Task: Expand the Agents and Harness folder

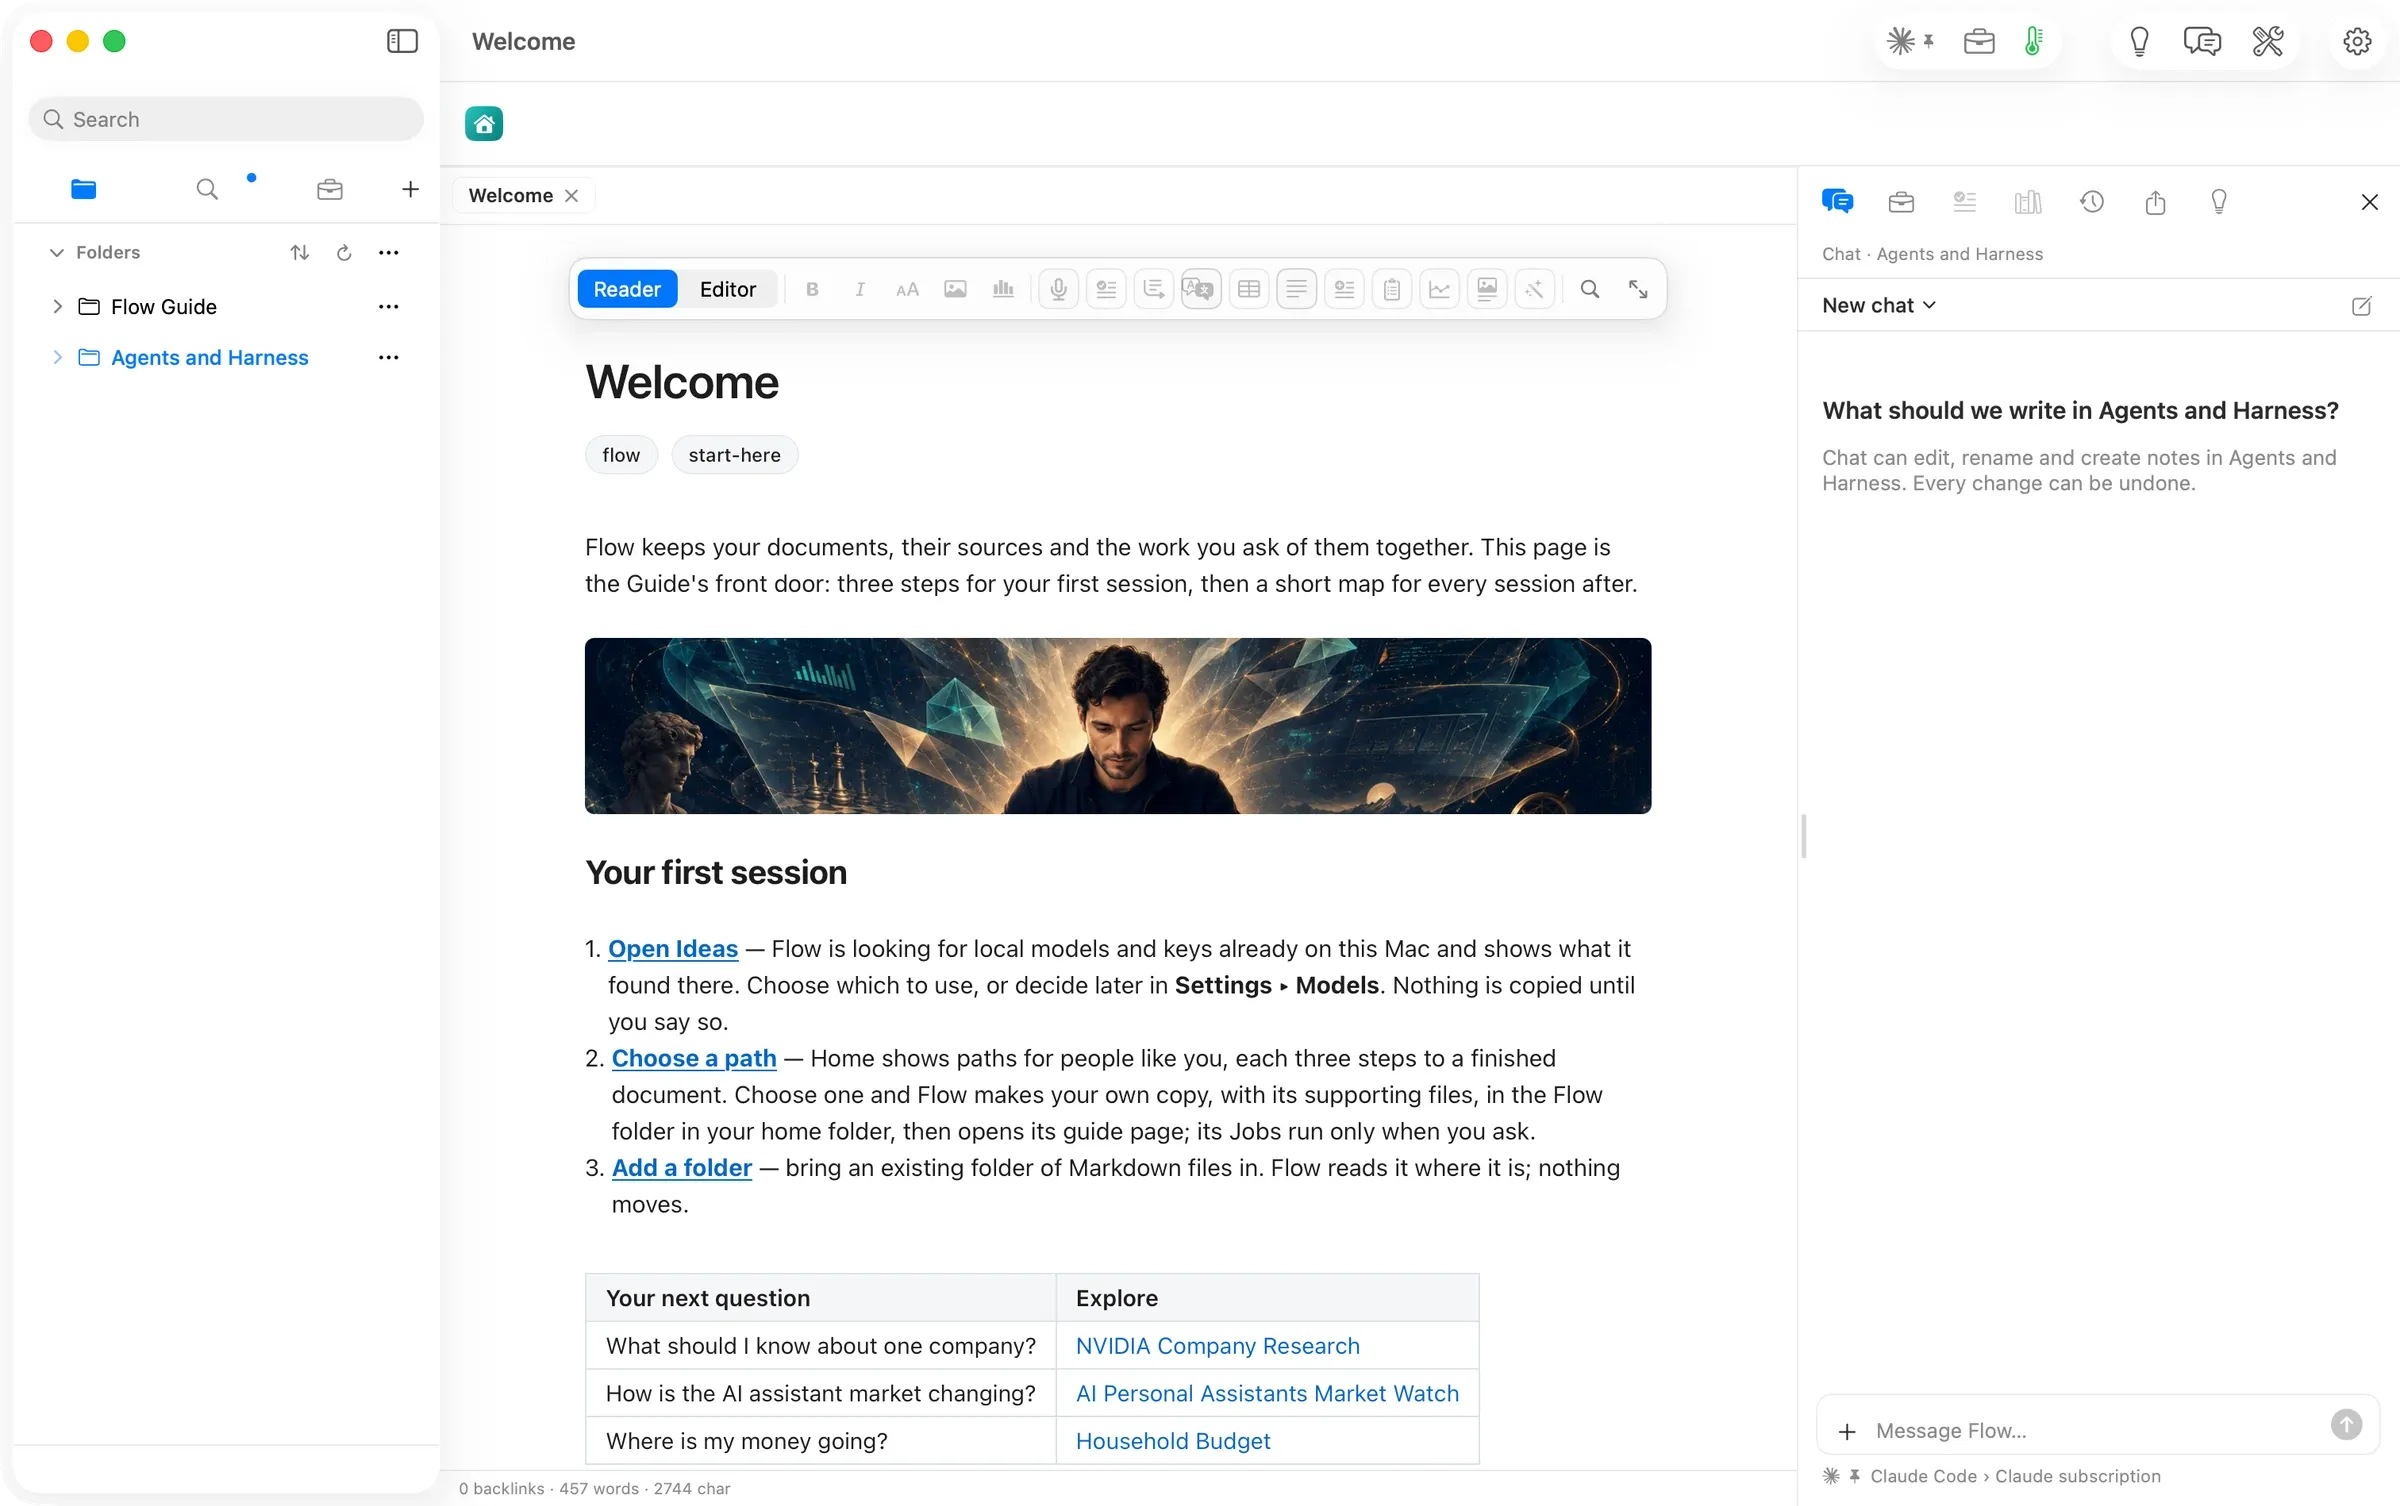Action: click(57, 357)
